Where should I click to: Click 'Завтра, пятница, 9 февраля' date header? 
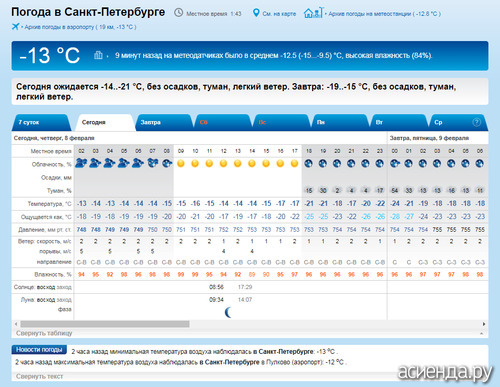[429, 138]
